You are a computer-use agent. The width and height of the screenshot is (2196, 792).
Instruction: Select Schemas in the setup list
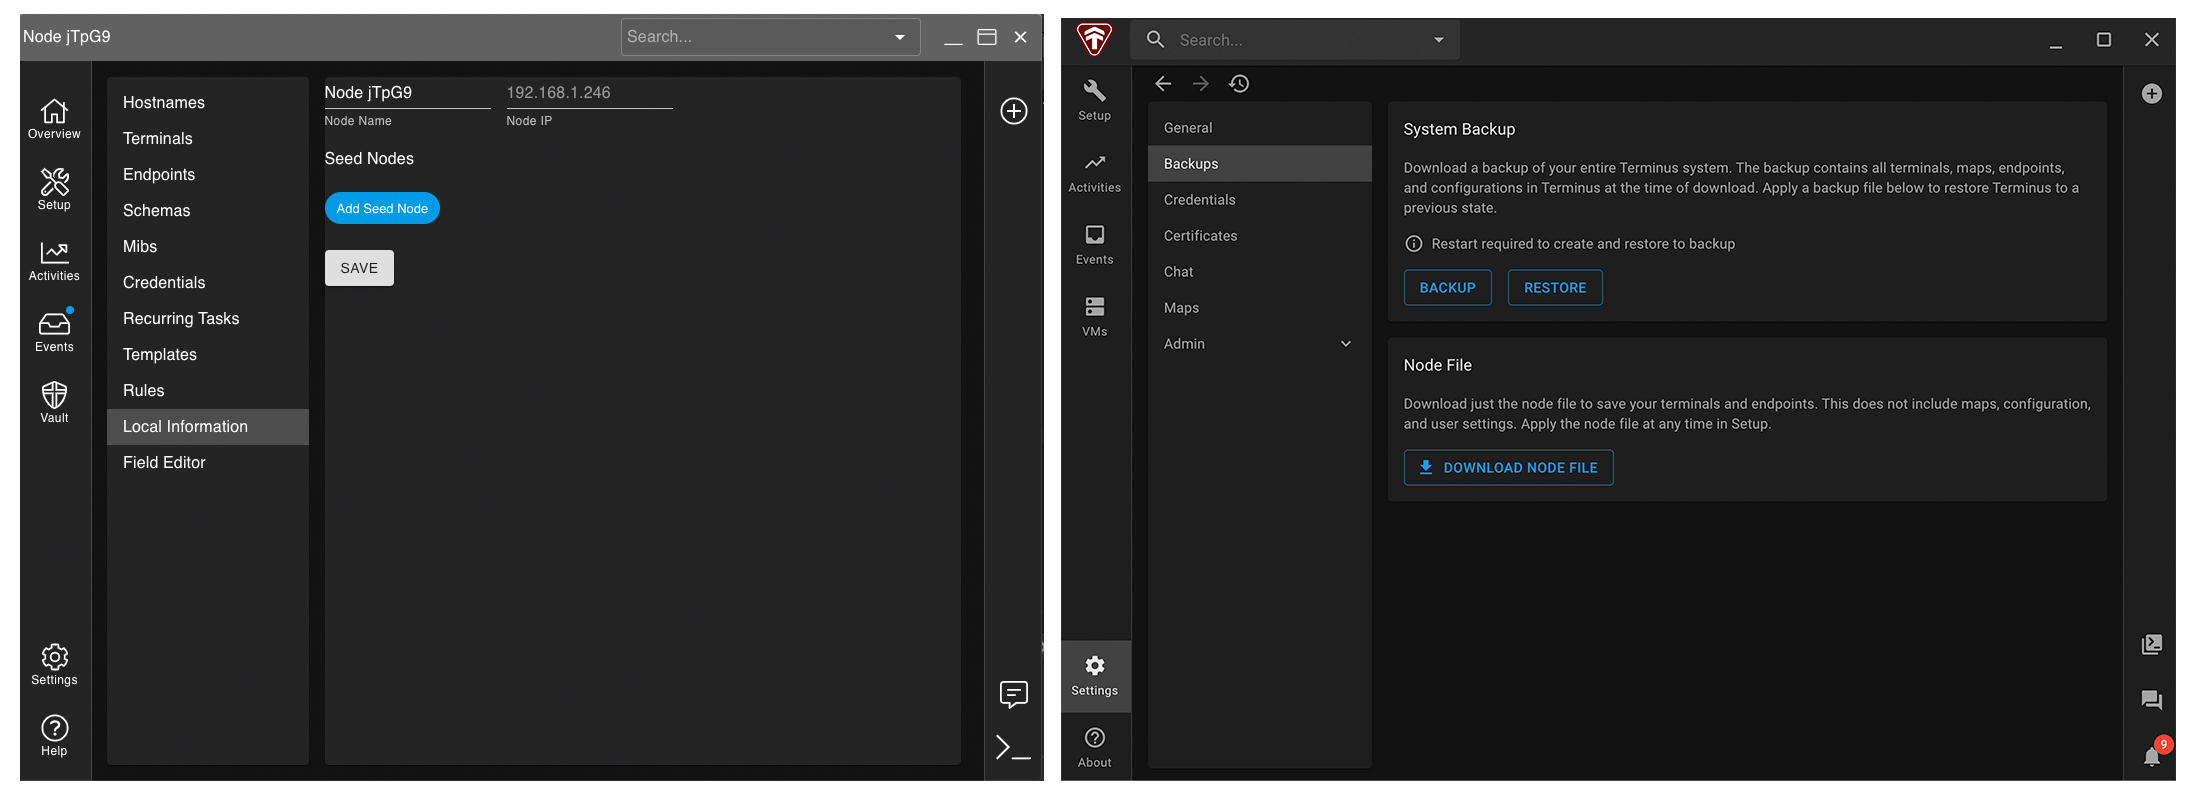[x=208, y=210]
